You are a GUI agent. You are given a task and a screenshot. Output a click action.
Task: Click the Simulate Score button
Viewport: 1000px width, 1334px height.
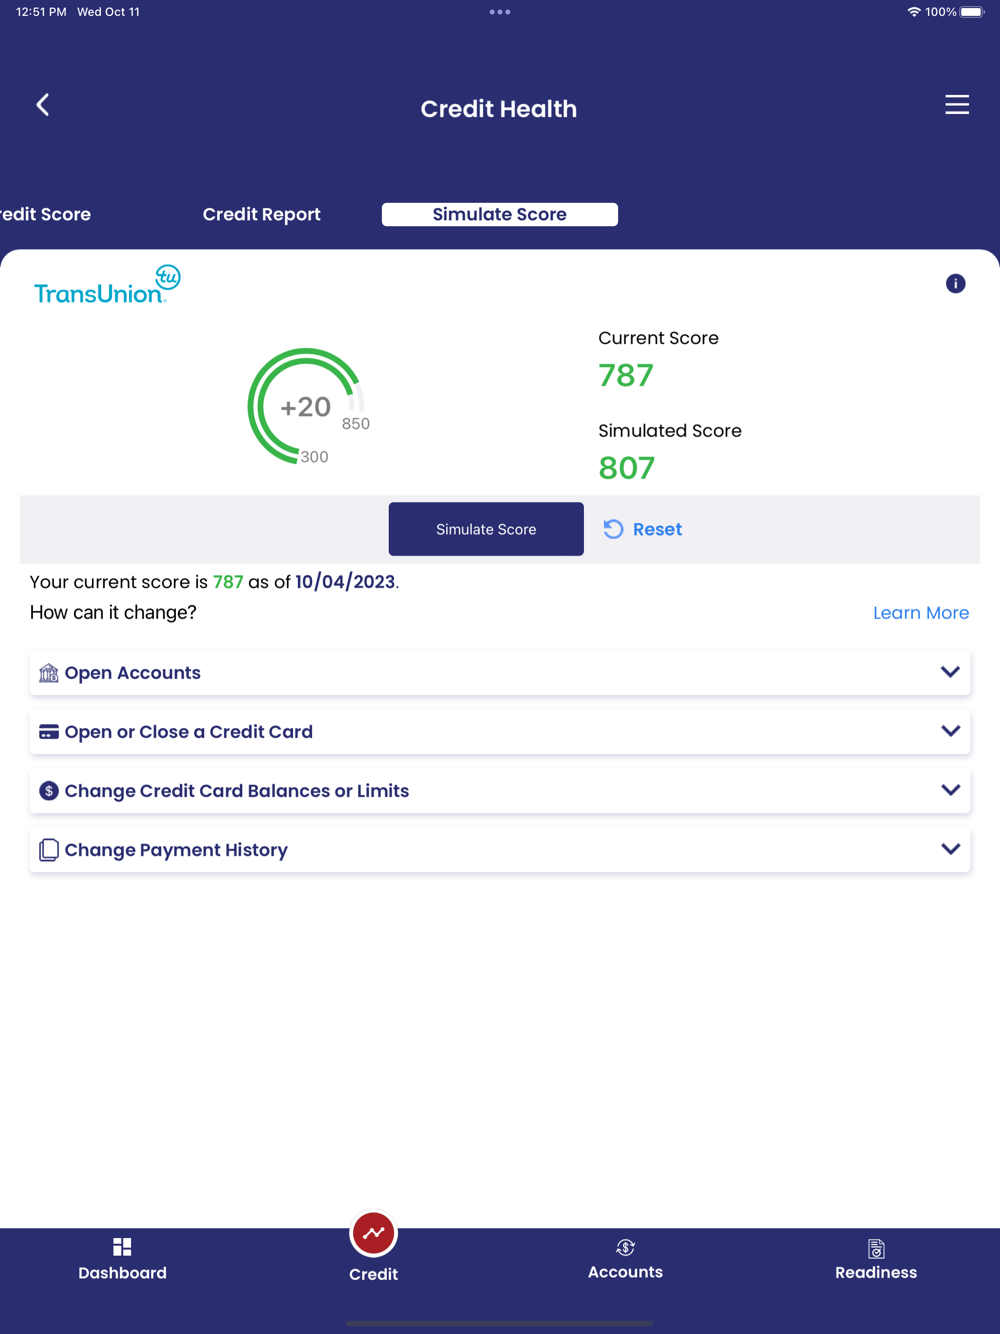point(486,529)
